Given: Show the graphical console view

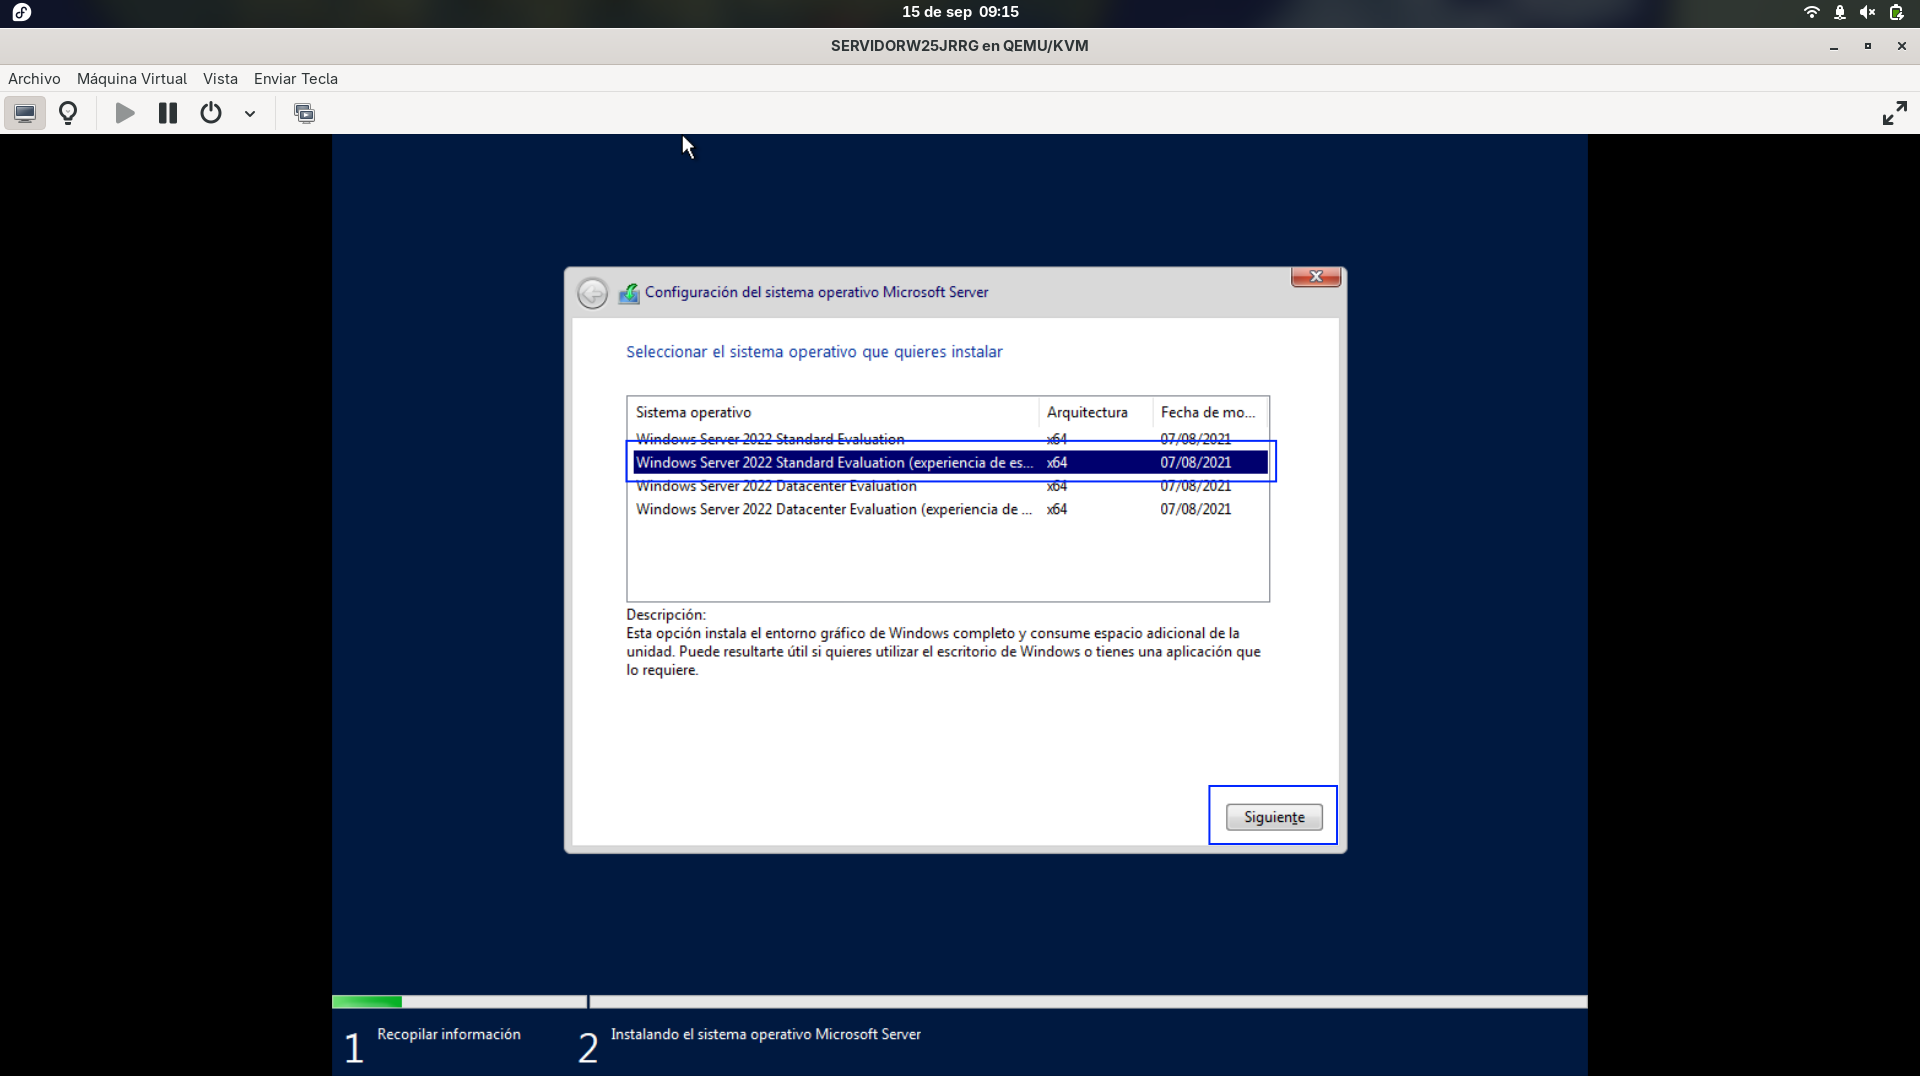Looking at the screenshot, I should [25, 113].
